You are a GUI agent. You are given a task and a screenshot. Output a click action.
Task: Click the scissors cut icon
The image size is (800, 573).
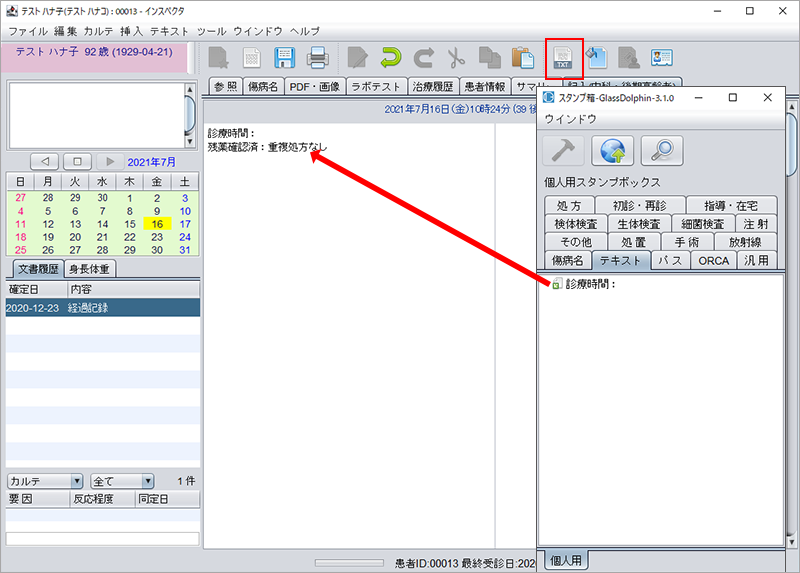click(x=456, y=57)
